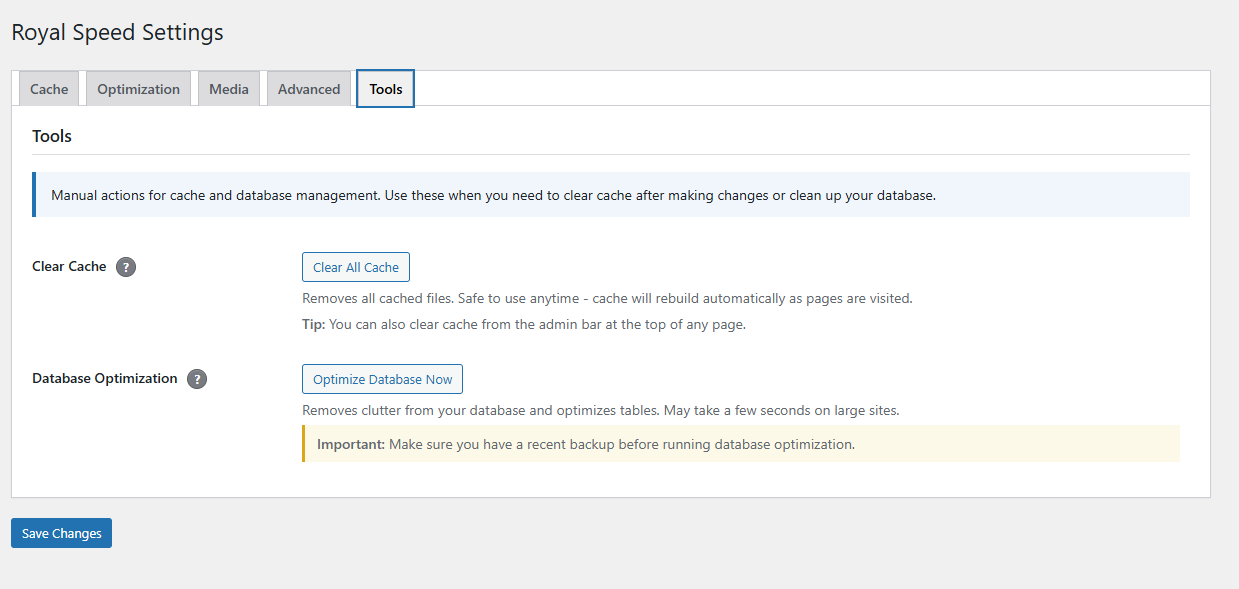The width and height of the screenshot is (1239, 589).
Task: Click the Royal Speed Settings page heading
Action: (116, 32)
